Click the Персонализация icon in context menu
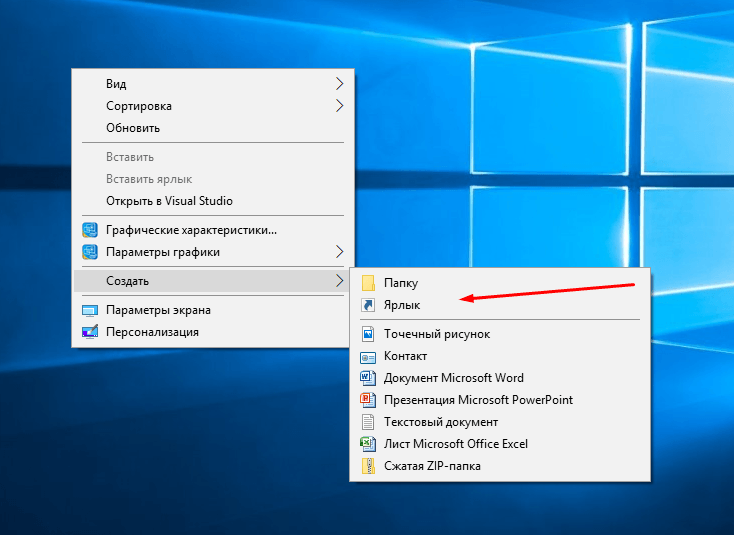The height and width of the screenshot is (535, 734). coord(90,332)
